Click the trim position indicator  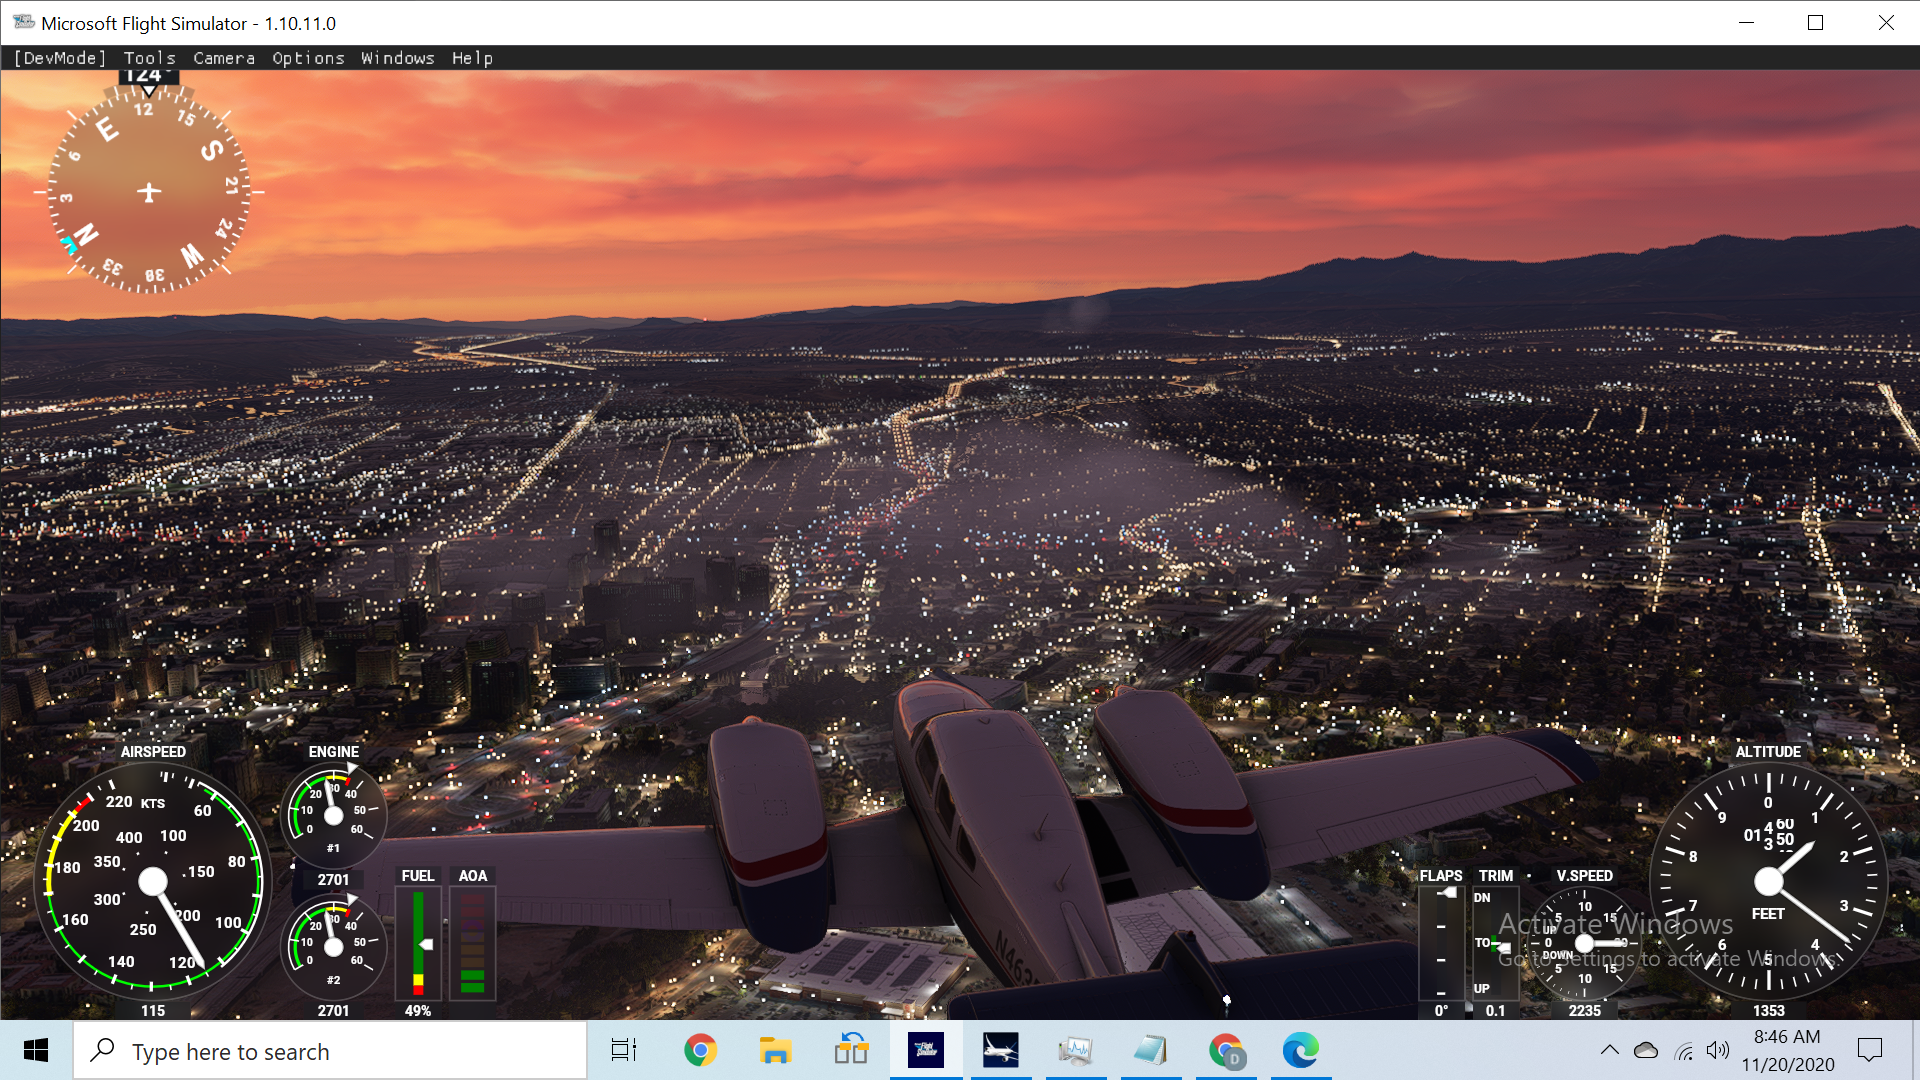coord(1495,942)
